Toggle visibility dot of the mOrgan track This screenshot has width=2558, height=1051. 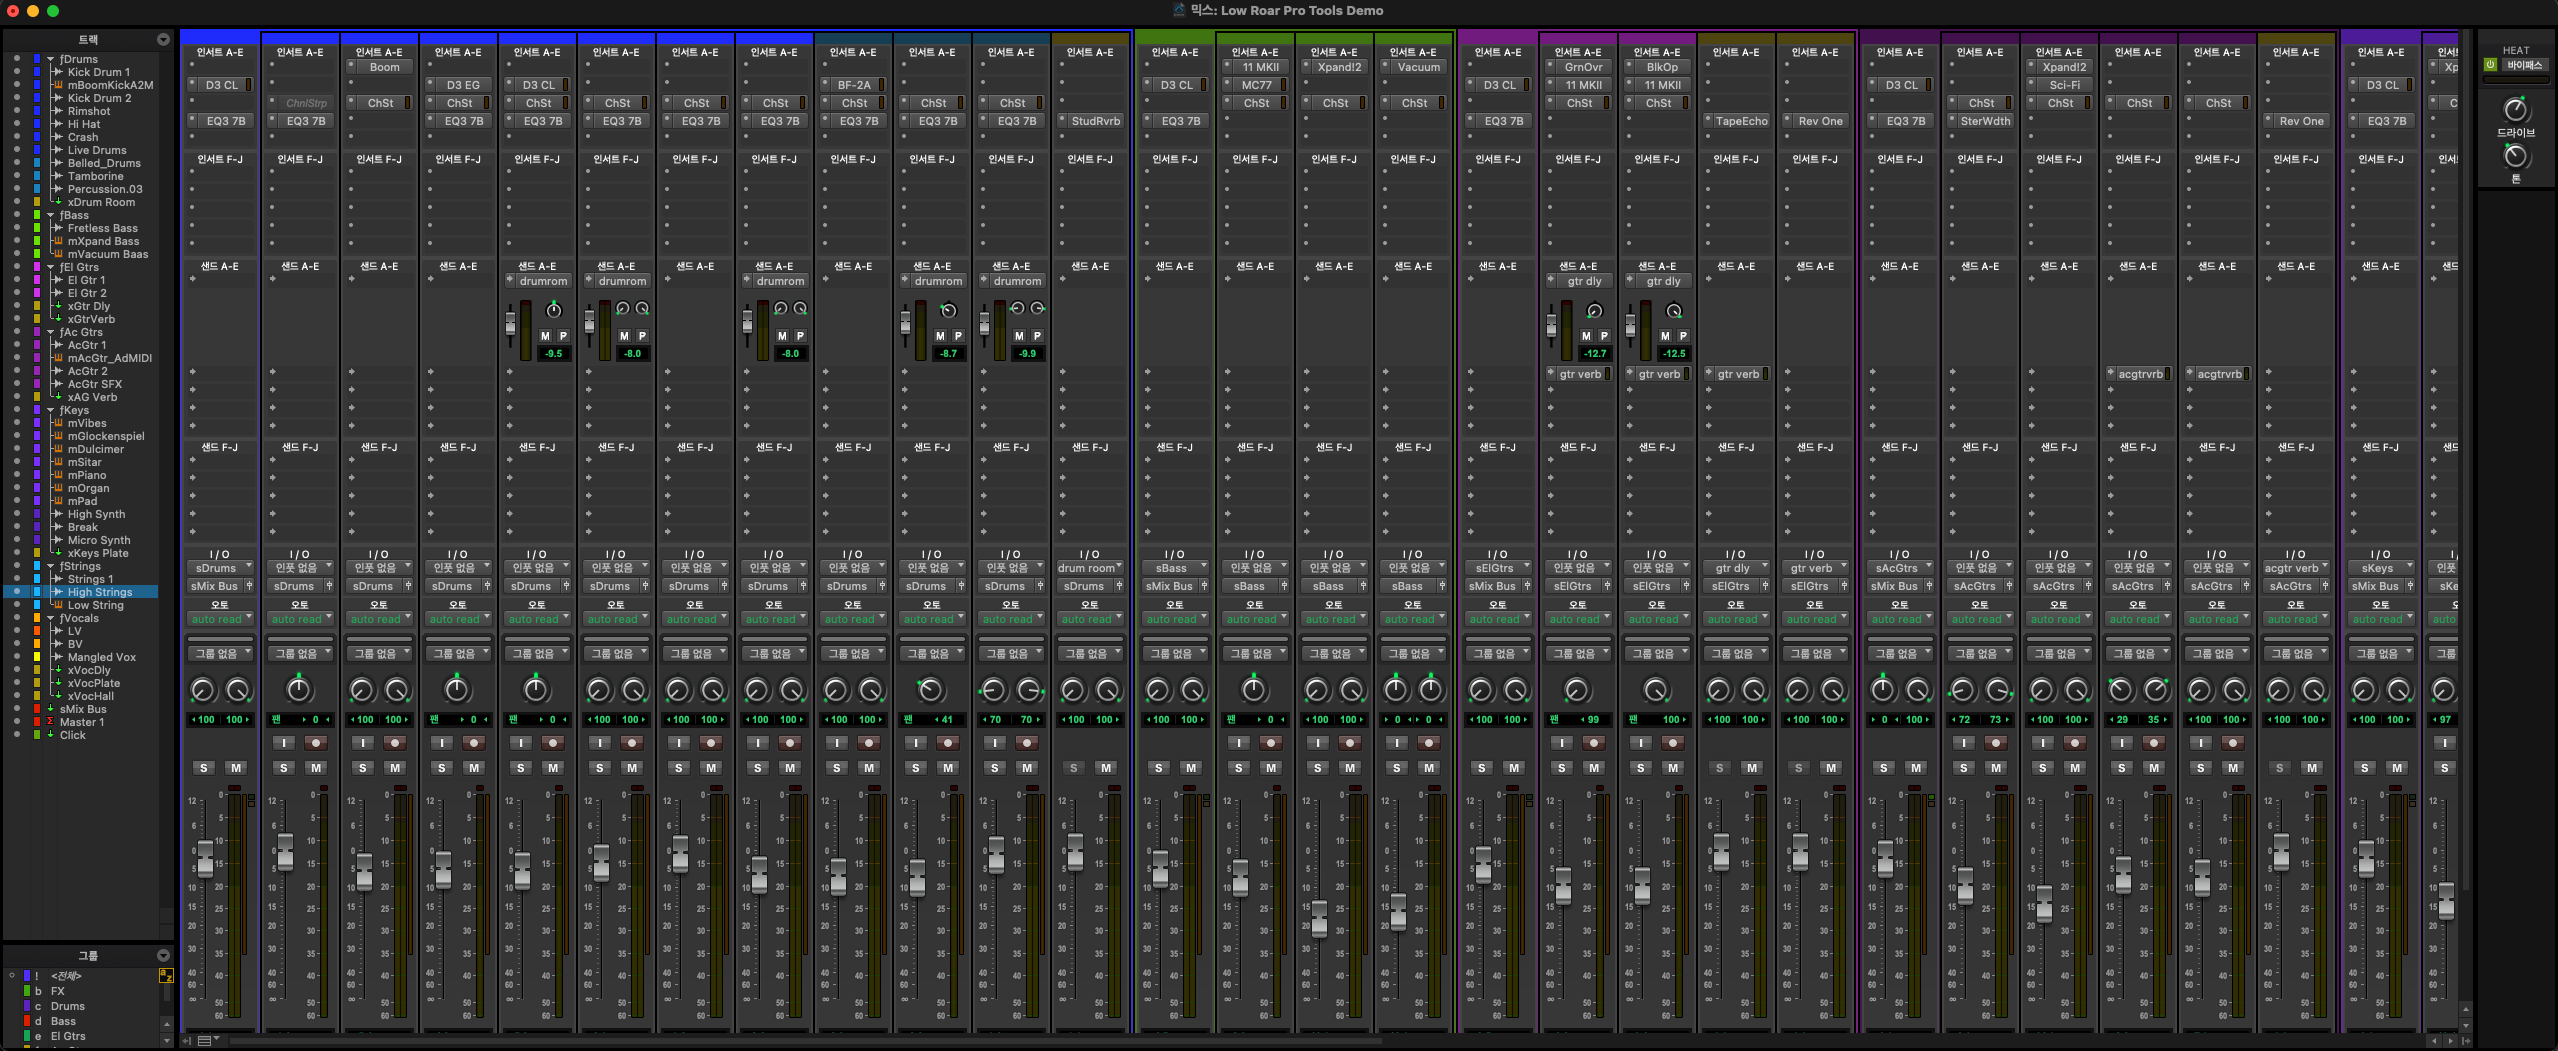tap(16, 488)
